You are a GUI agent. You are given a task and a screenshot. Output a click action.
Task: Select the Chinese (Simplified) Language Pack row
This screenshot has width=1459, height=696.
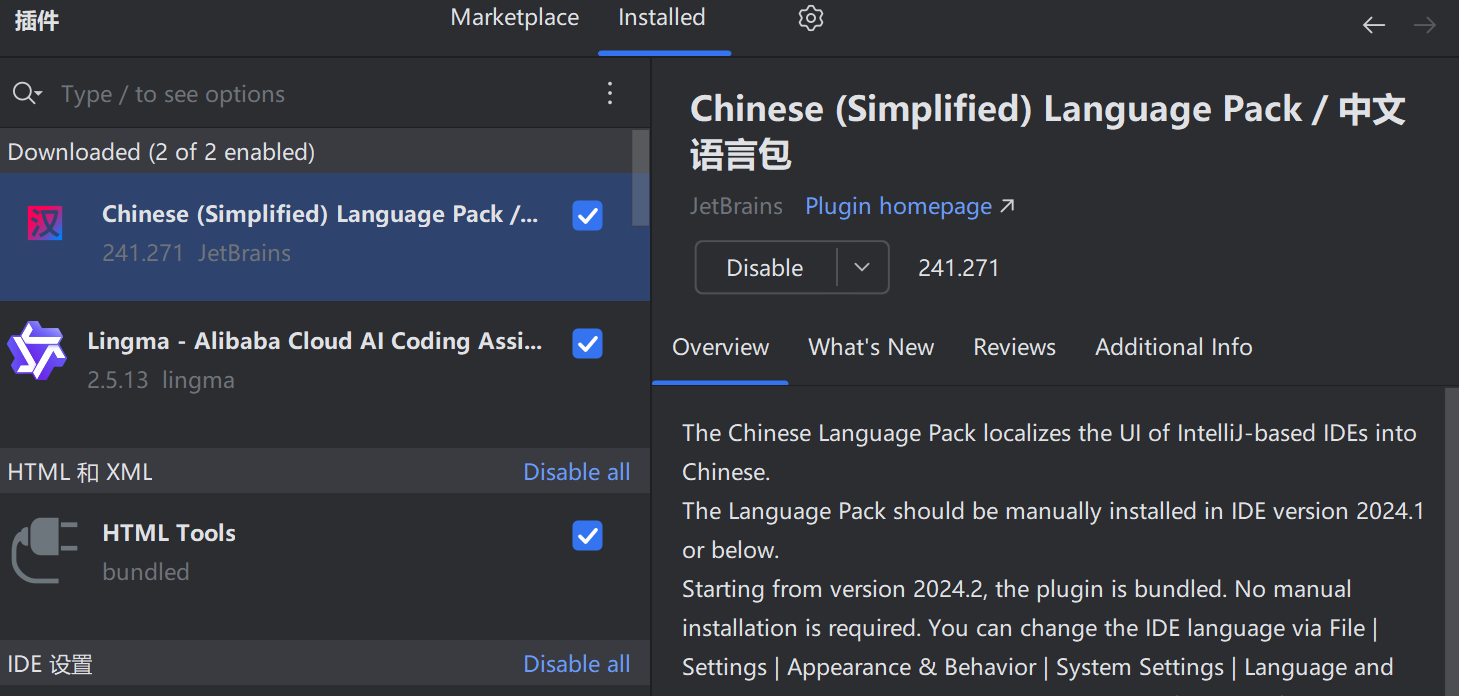click(325, 237)
